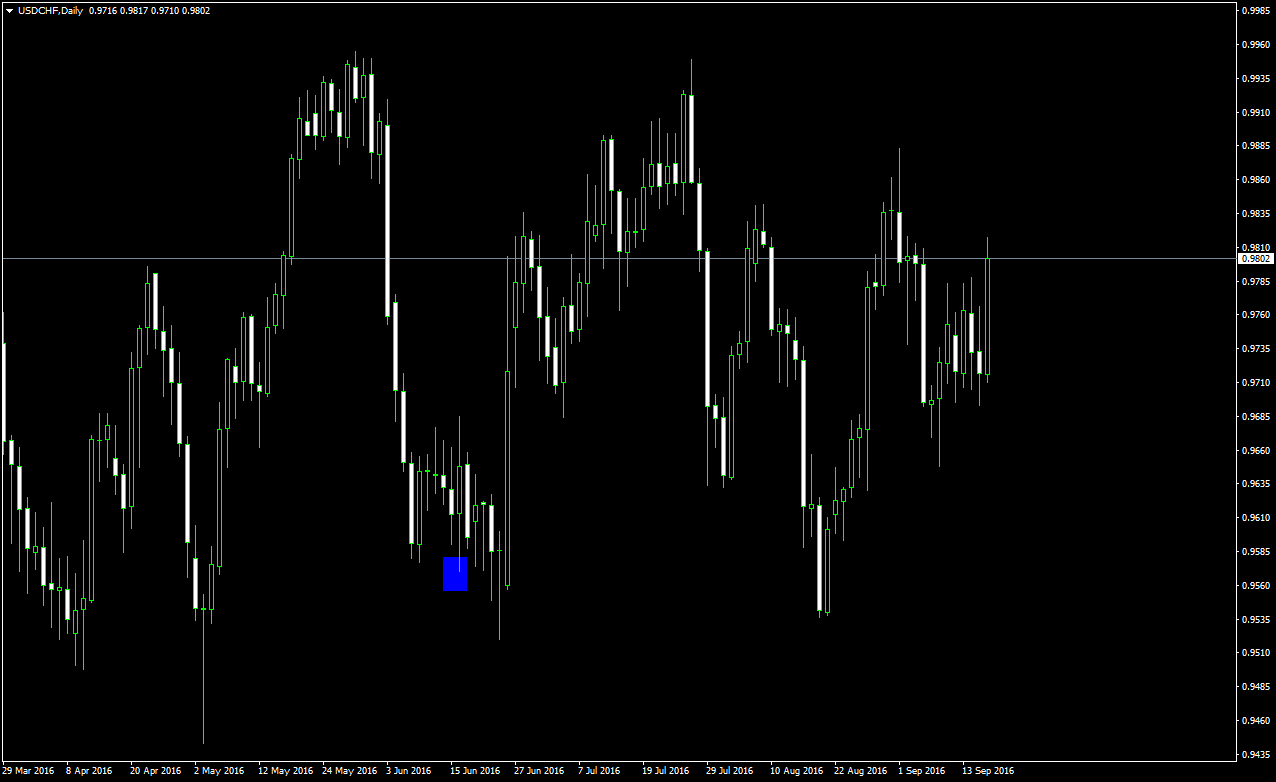Viewport: 1276px width, 782px height.
Task: Click the 22 Aug 2016 date label
Action: (861, 771)
